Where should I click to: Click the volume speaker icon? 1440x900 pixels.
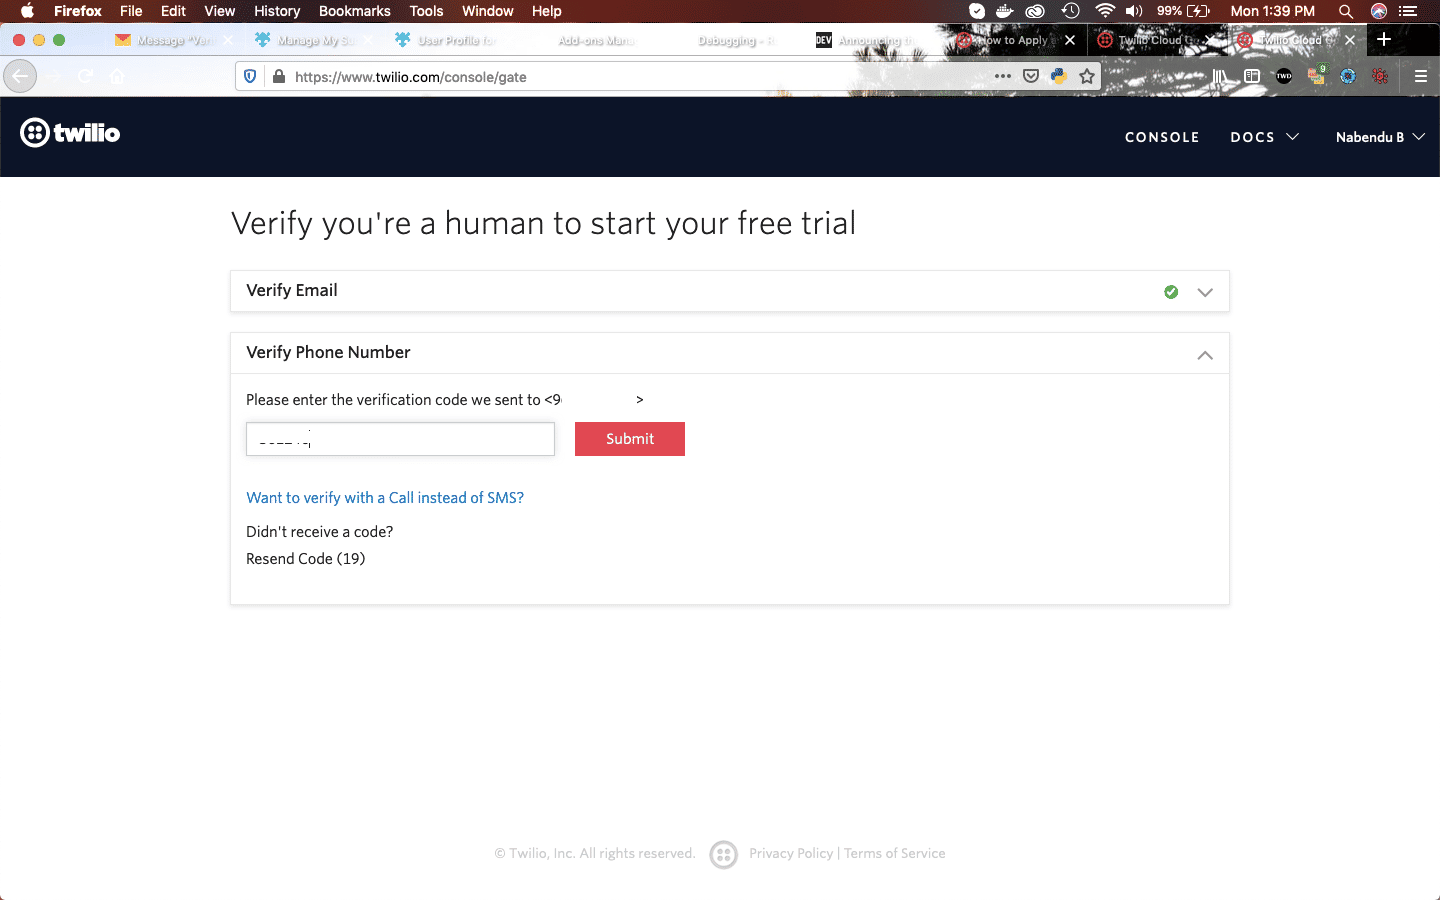tap(1134, 11)
